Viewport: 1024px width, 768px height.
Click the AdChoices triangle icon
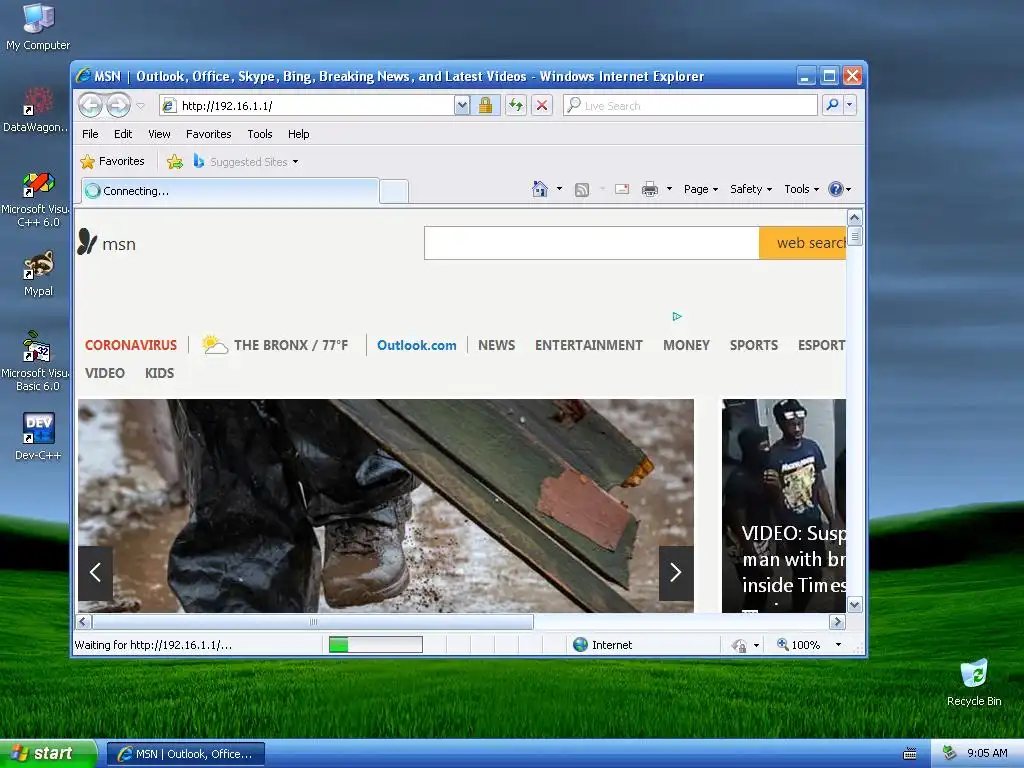[677, 316]
